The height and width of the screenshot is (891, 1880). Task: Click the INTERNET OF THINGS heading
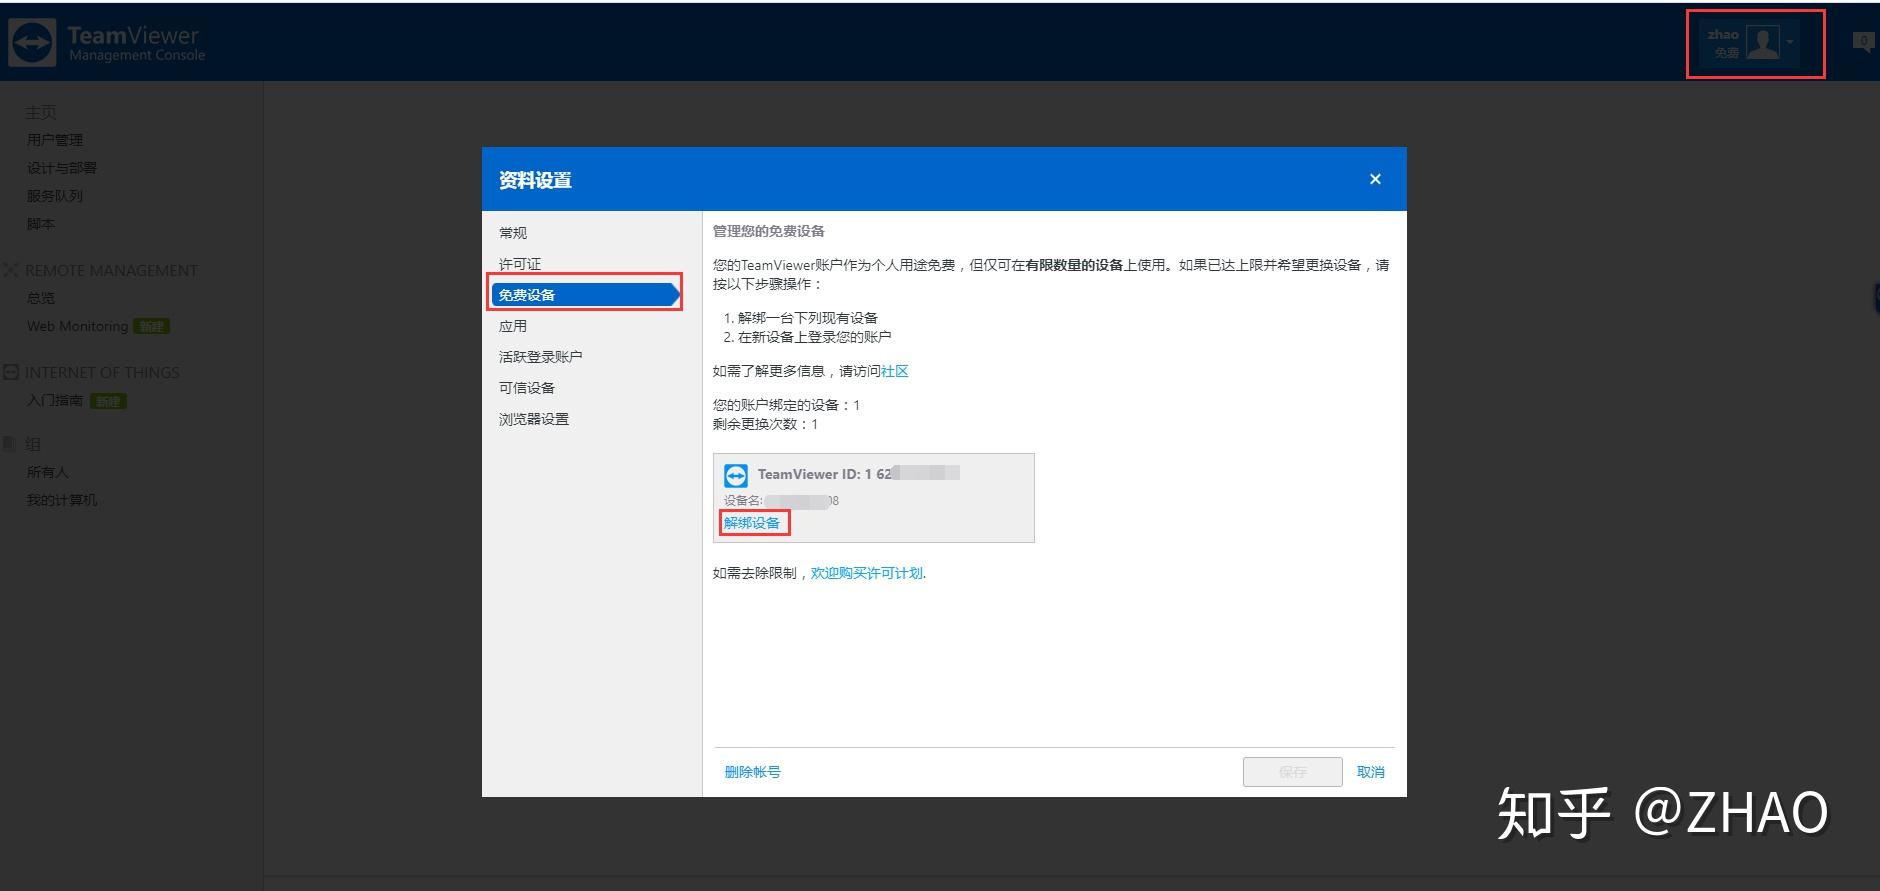102,372
